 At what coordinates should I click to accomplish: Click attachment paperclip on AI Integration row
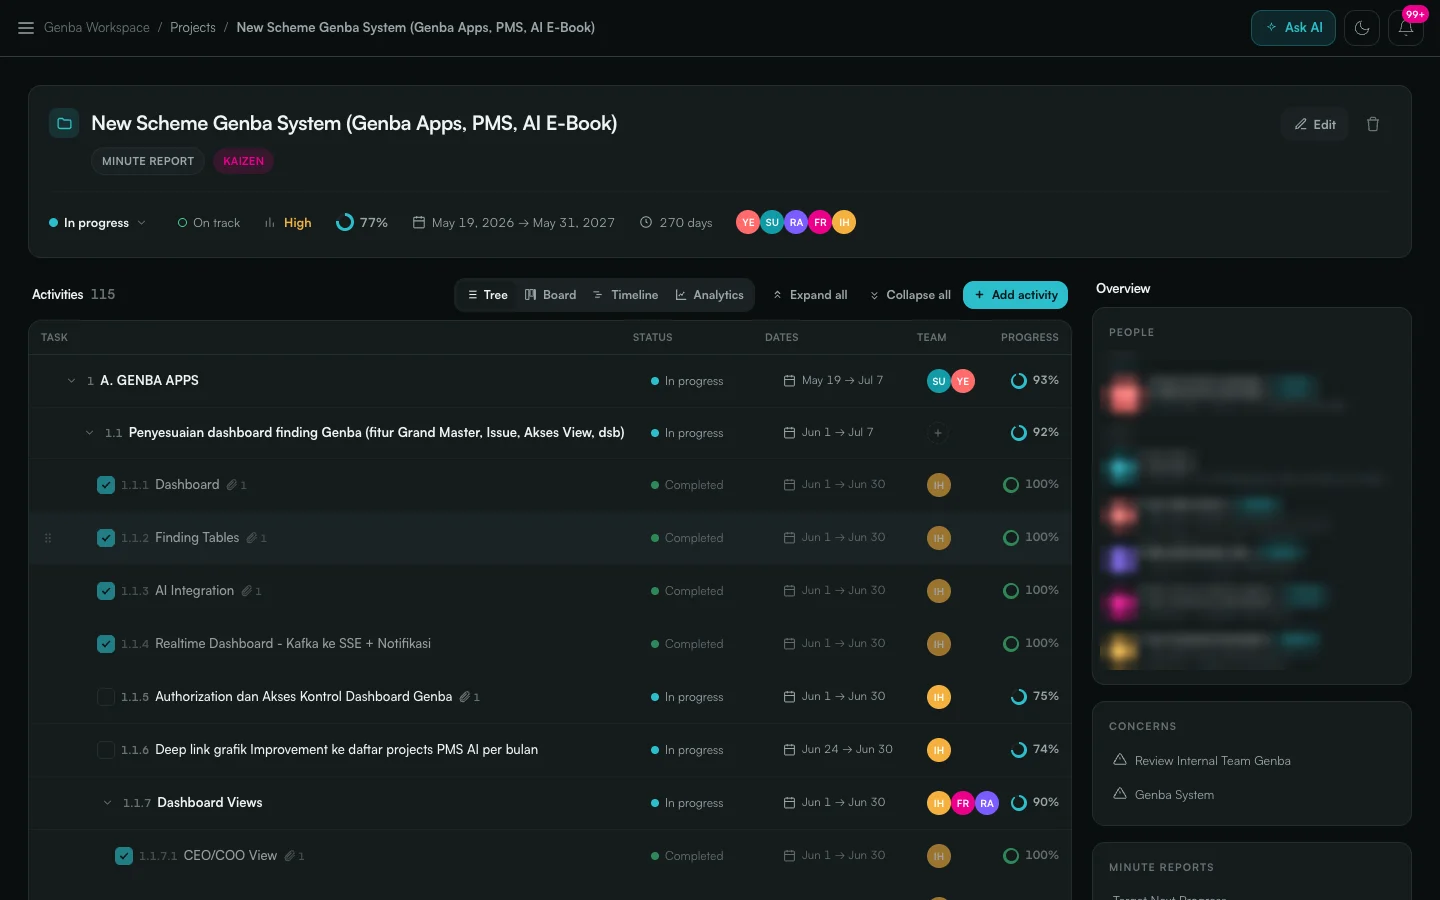[247, 591]
